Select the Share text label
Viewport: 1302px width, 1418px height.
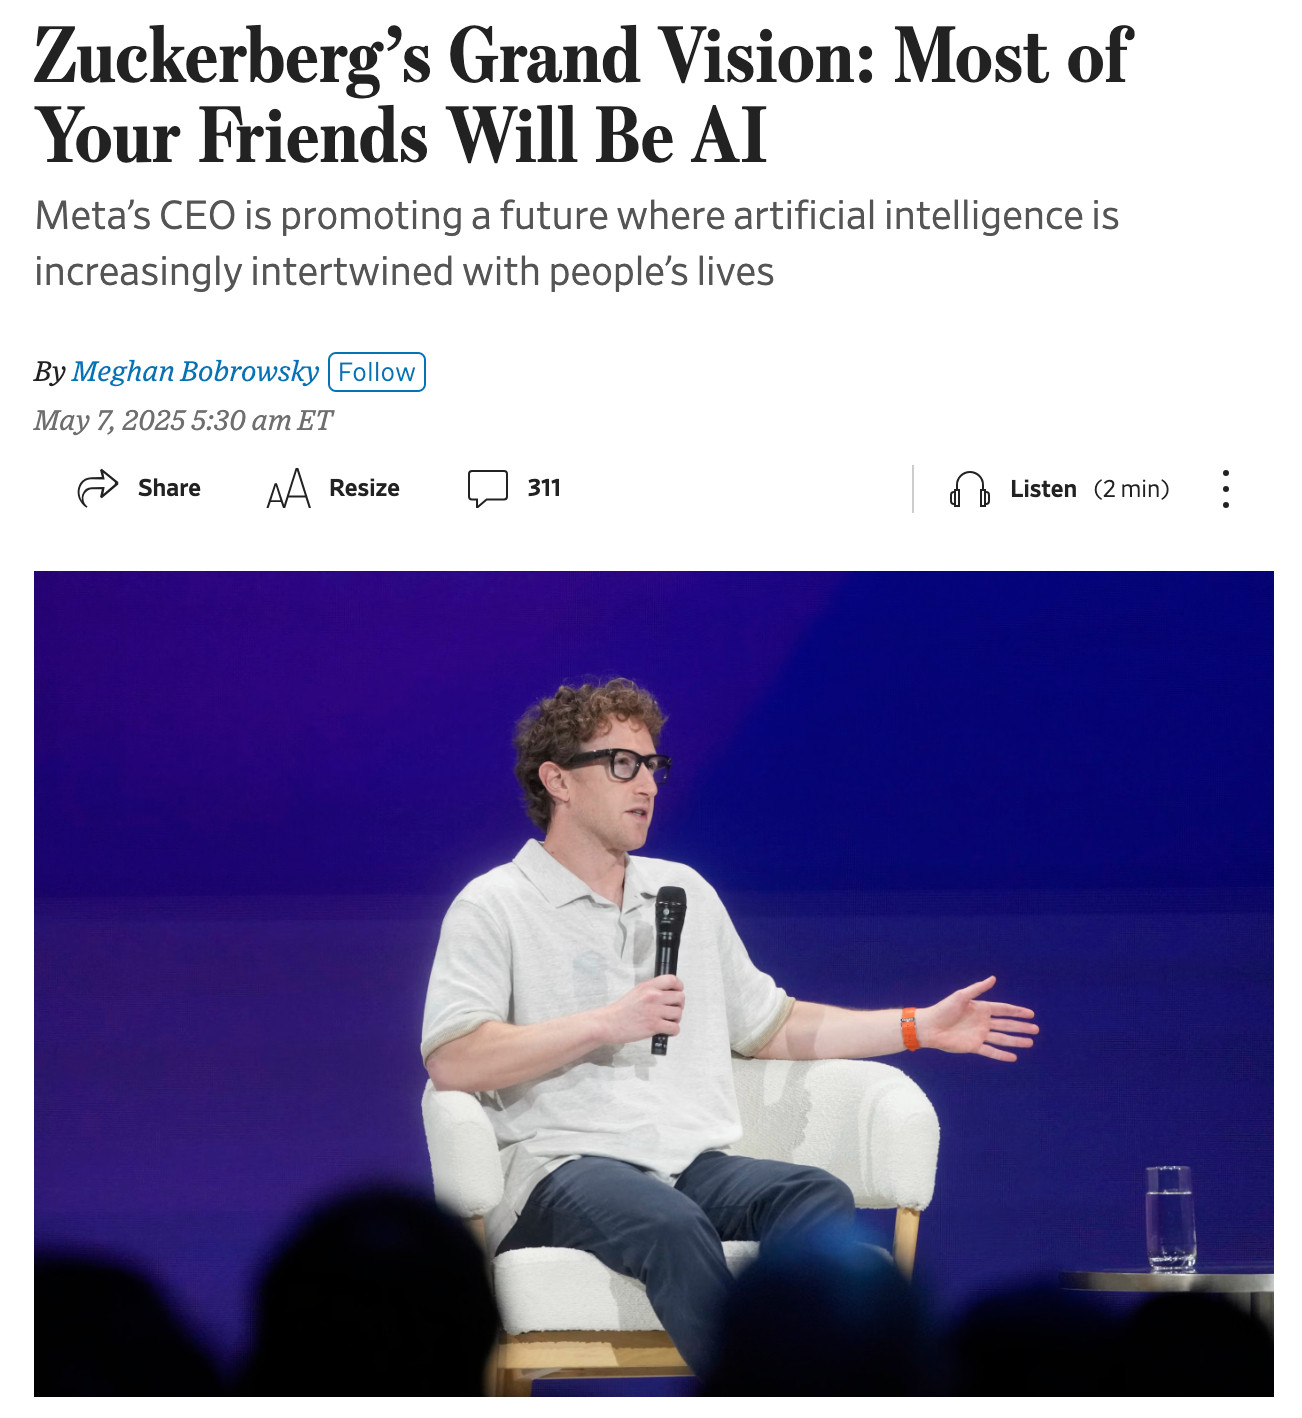click(169, 488)
